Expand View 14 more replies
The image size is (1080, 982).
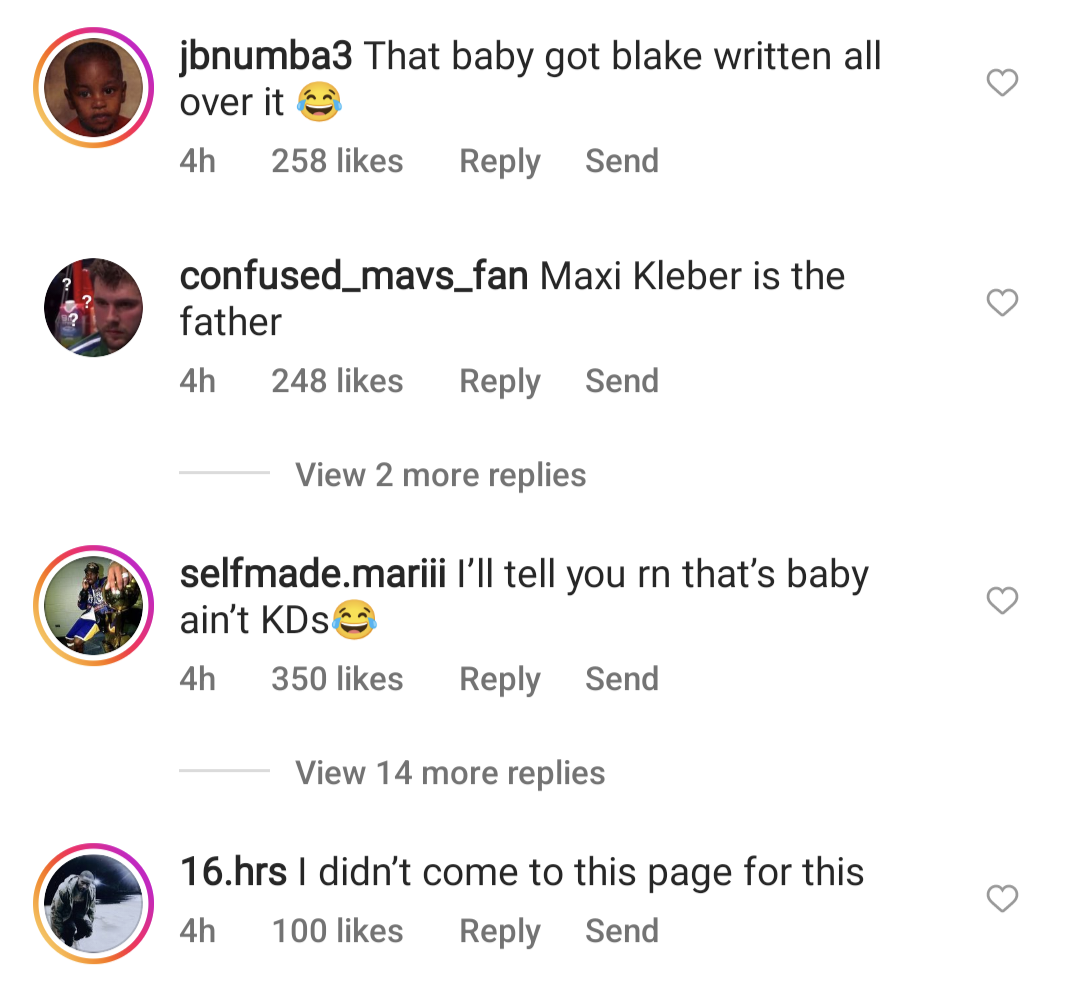pos(450,773)
